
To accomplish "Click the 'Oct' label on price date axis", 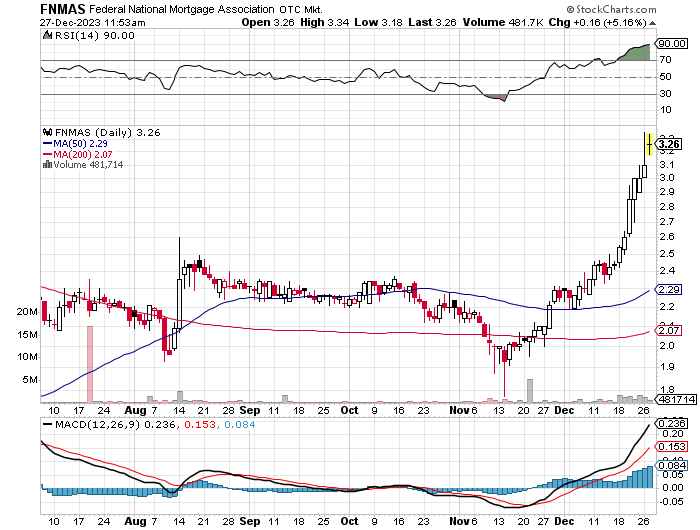I will click(x=350, y=410).
